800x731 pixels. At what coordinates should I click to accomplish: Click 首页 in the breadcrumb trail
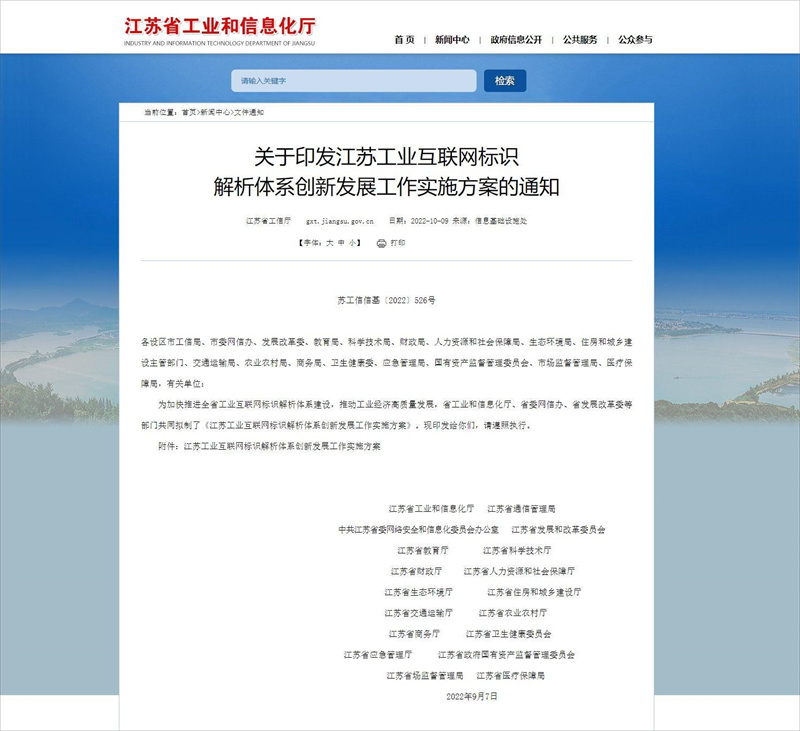pos(189,113)
